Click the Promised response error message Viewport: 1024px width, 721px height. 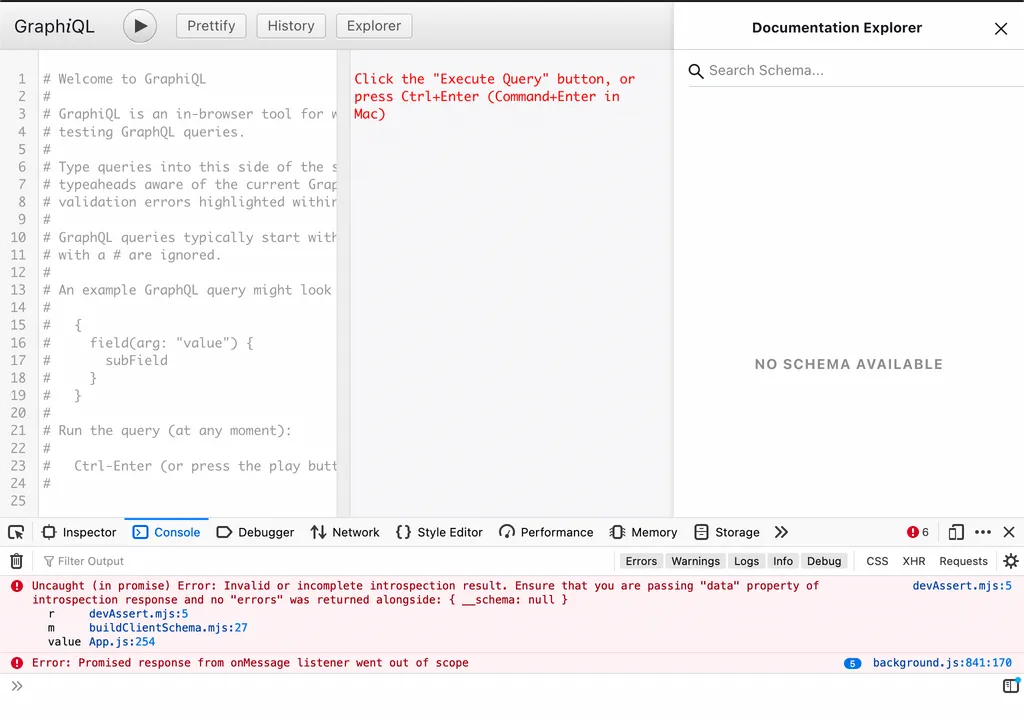pos(250,663)
